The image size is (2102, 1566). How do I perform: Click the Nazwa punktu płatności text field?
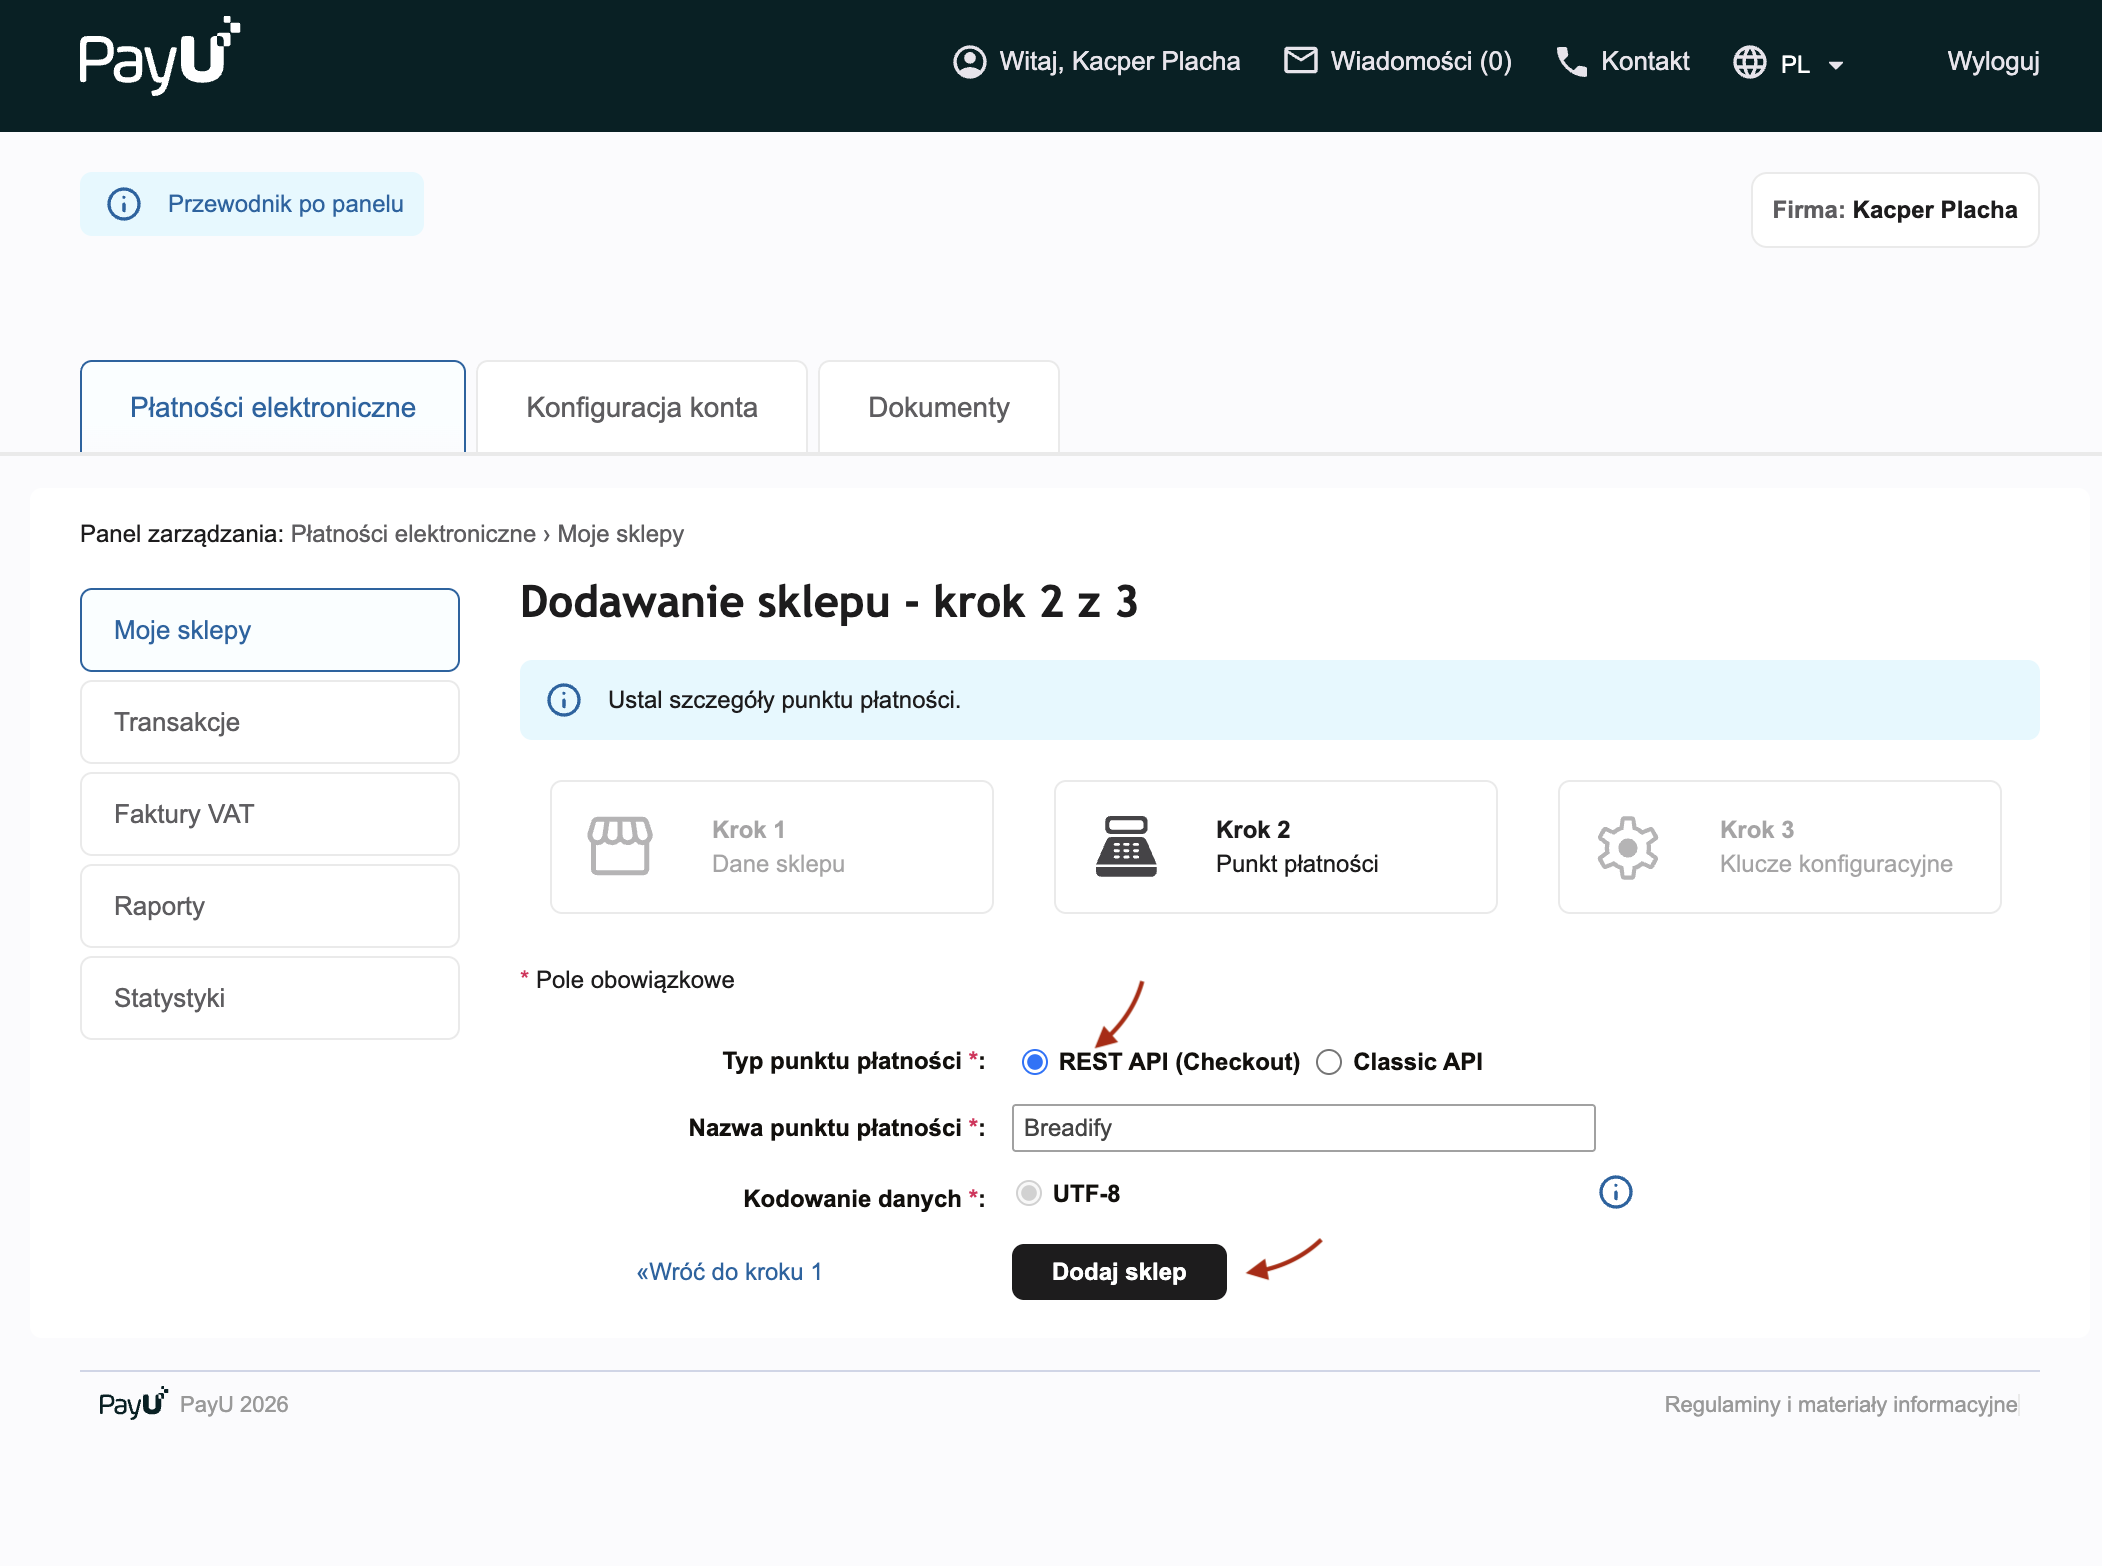[1302, 1128]
